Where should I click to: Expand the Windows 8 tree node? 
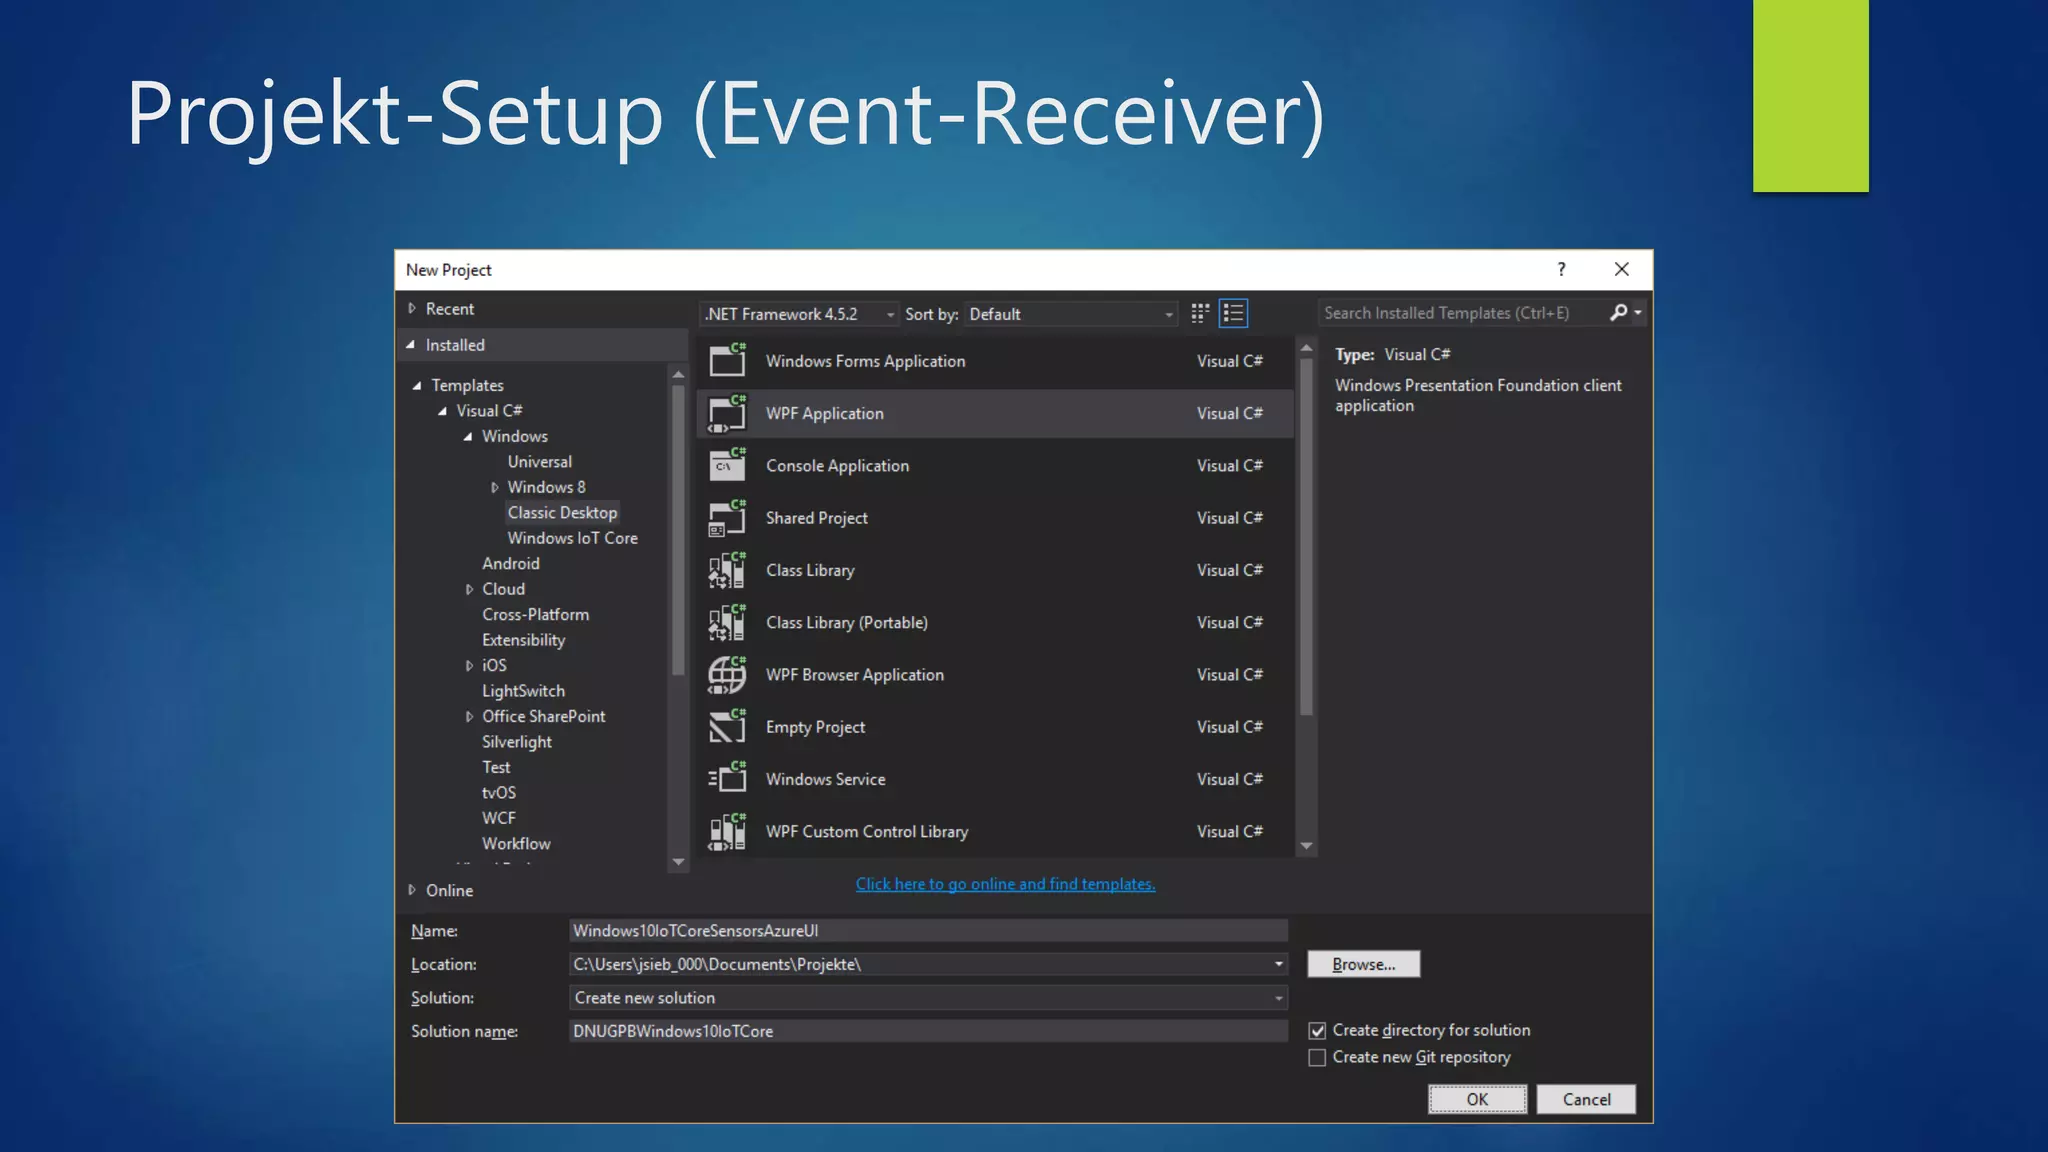pos(494,488)
